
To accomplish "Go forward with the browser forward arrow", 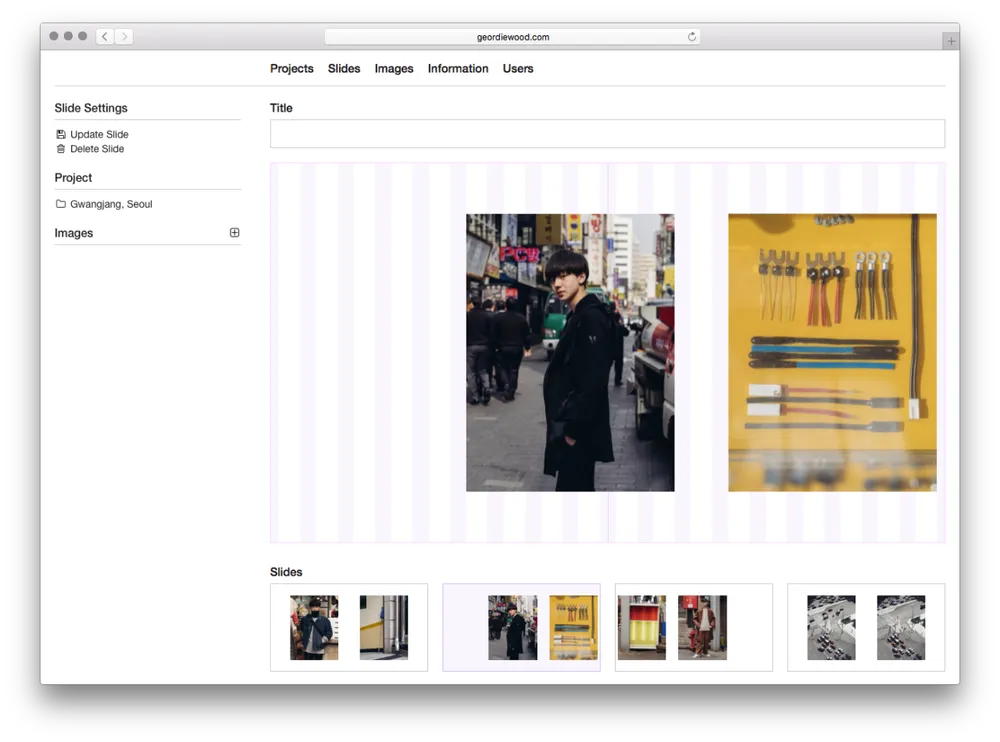I will pyautogui.click(x=124, y=36).
